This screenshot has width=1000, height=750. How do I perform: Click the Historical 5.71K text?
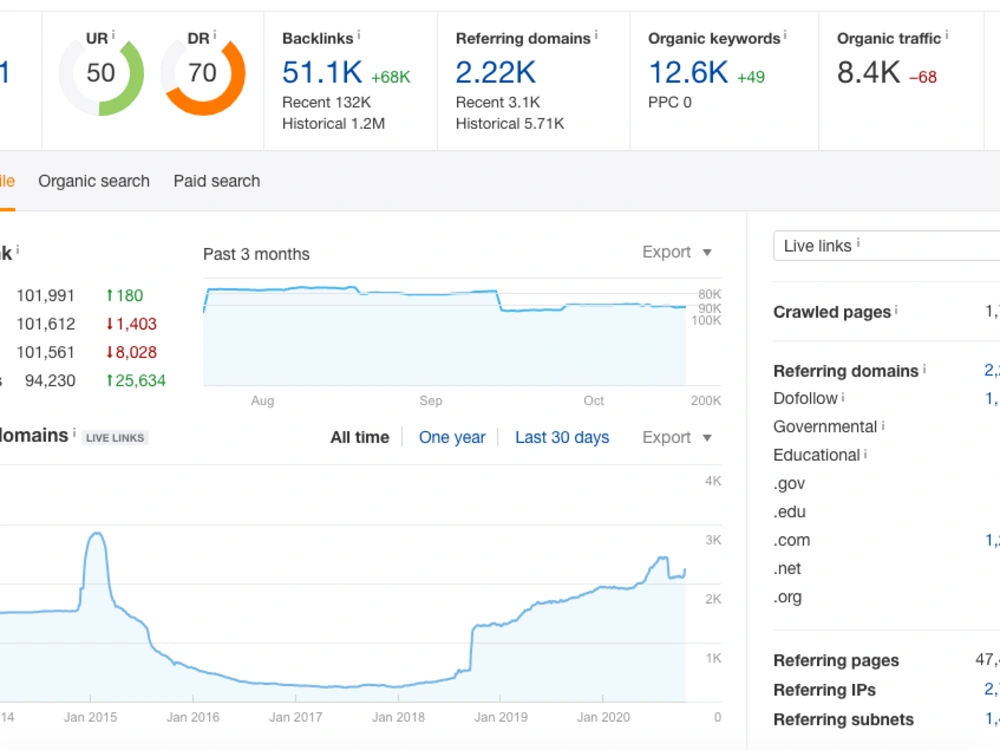(x=510, y=124)
